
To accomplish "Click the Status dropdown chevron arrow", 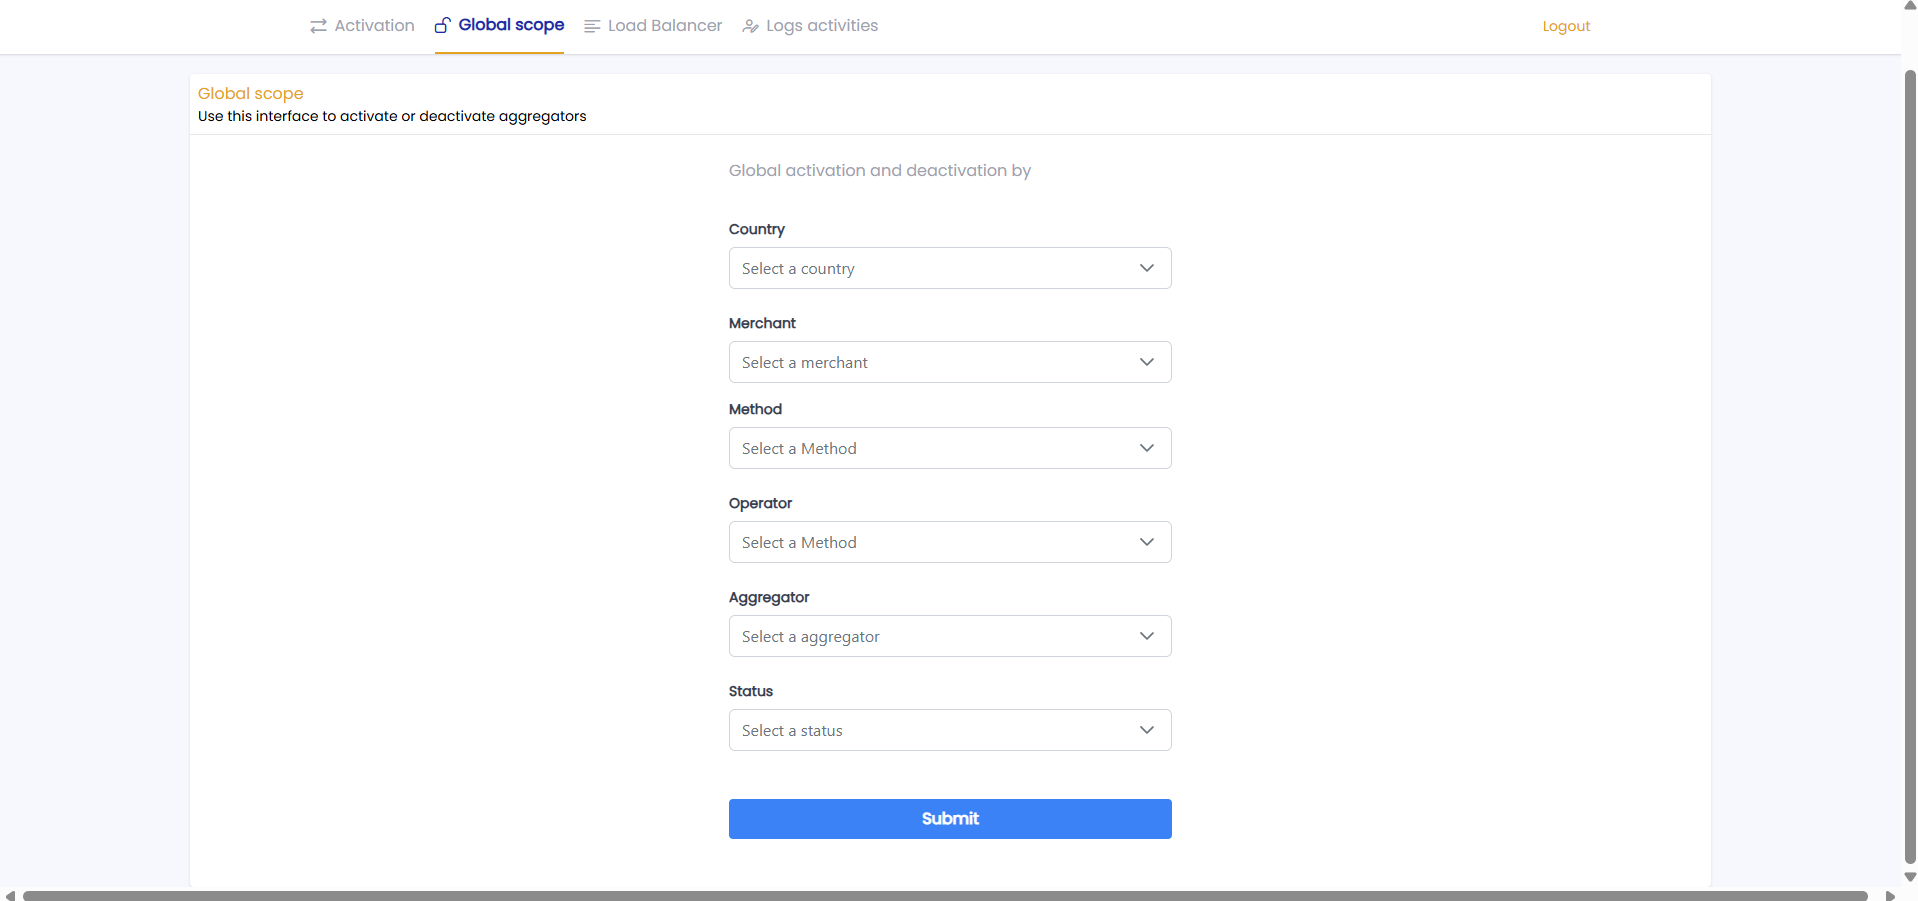I will [1146, 730].
